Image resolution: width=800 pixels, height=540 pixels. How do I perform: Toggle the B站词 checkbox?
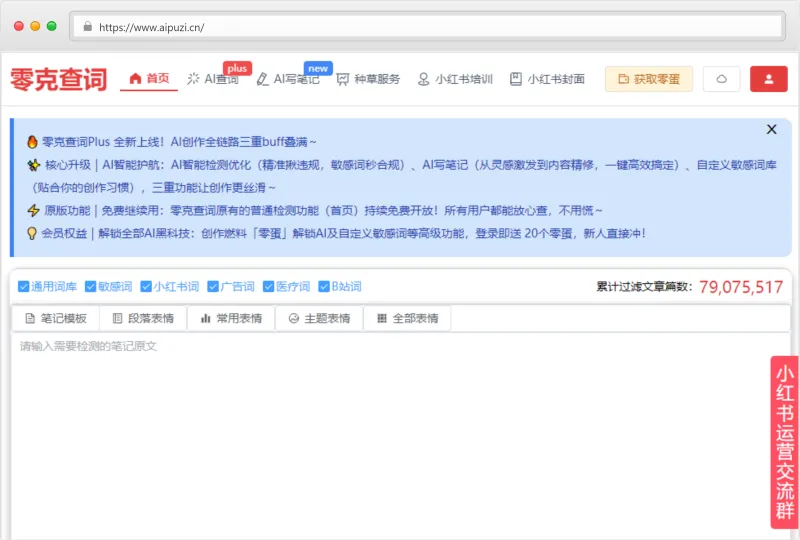pyautogui.click(x=324, y=286)
